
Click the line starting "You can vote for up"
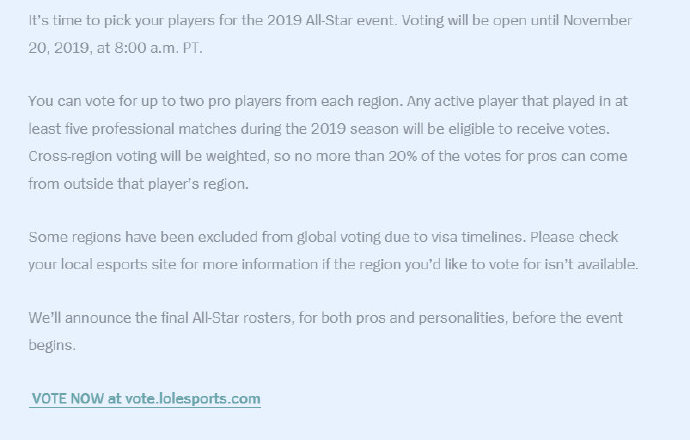coord(328,101)
